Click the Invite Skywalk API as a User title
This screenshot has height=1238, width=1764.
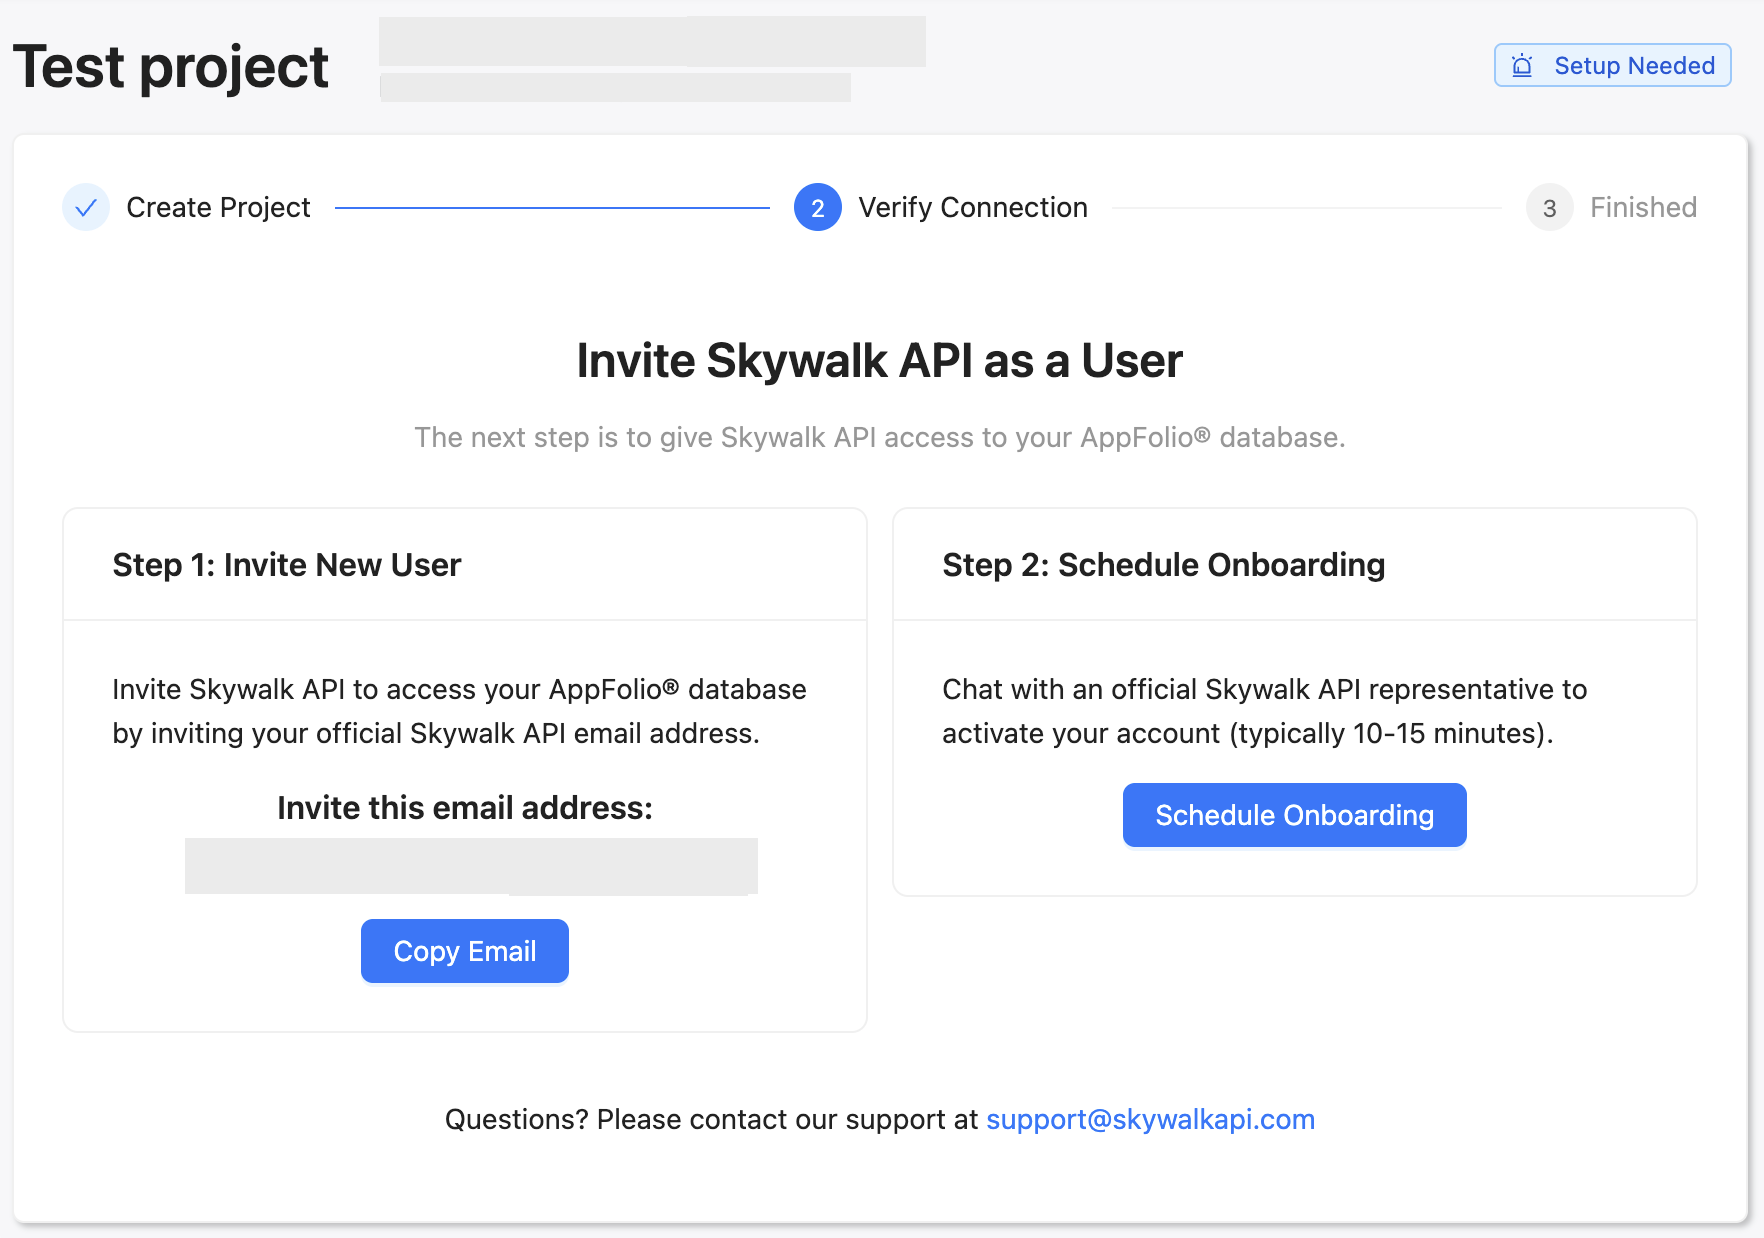tap(879, 360)
